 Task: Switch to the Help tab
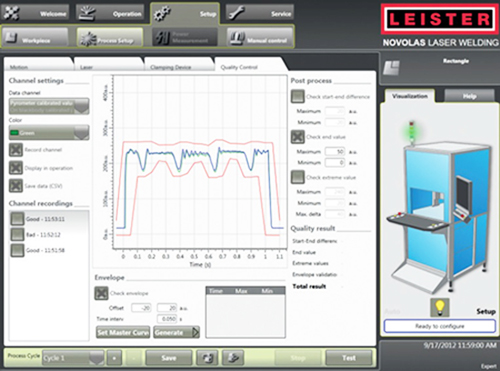coord(469,96)
